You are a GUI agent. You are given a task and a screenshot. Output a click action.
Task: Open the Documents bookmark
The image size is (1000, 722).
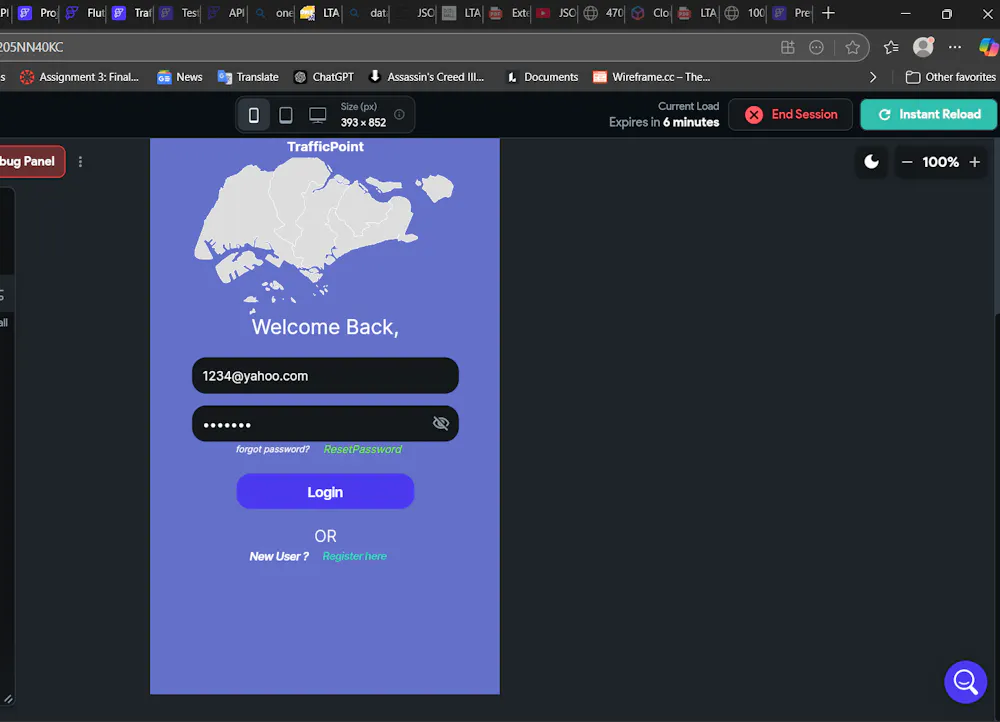542,77
